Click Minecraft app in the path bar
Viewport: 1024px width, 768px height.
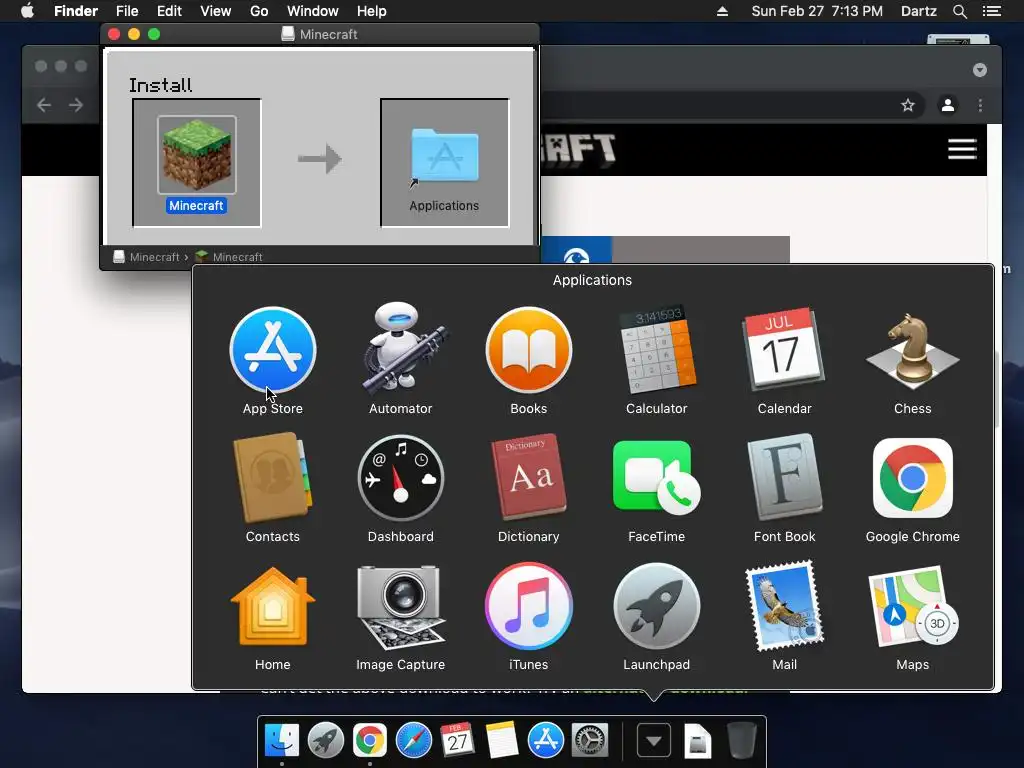coord(229,257)
